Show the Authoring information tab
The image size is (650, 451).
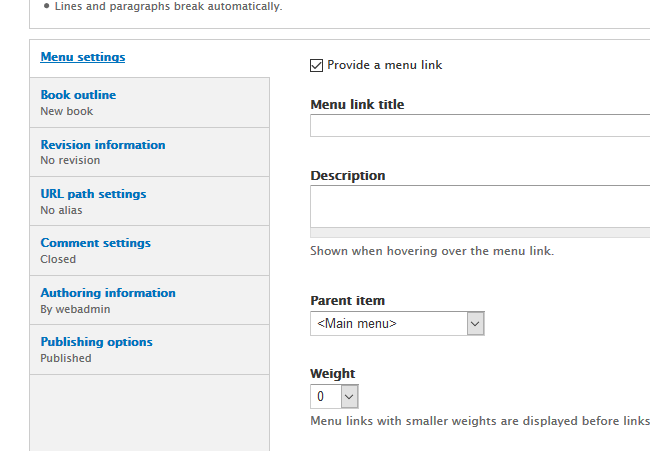[x=108, y=293]
